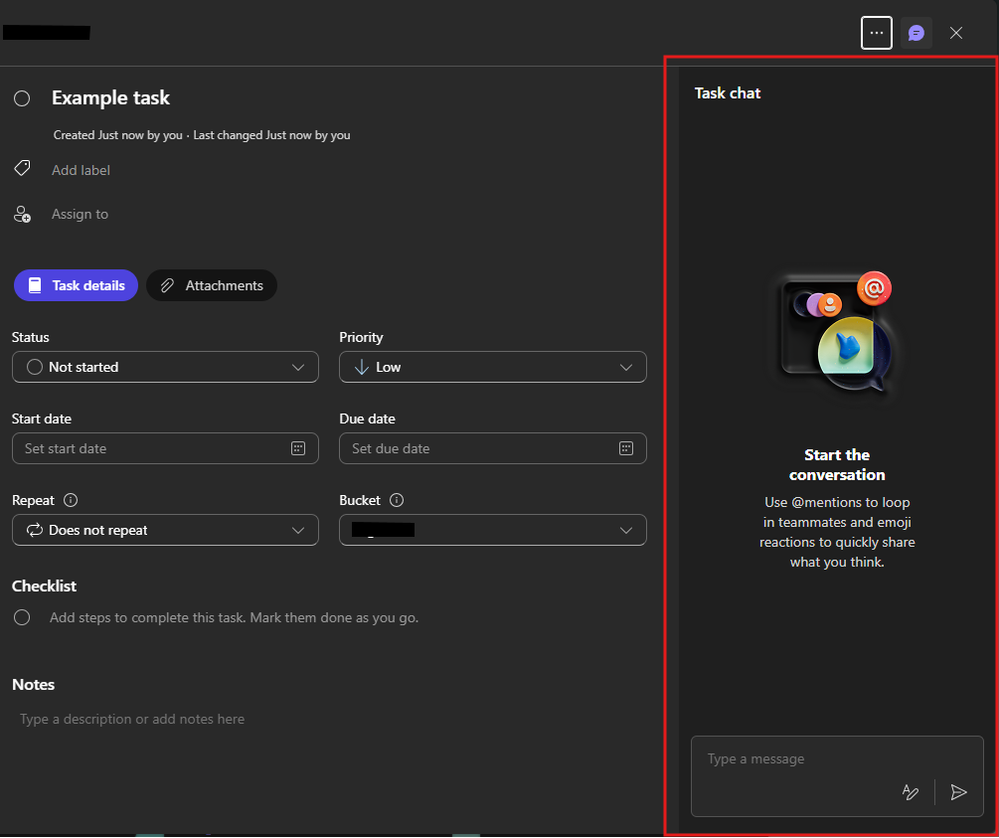This screenshot has width=999, height=838.
Task: Click the assign person icon
Action: click(x=22, y=214)
